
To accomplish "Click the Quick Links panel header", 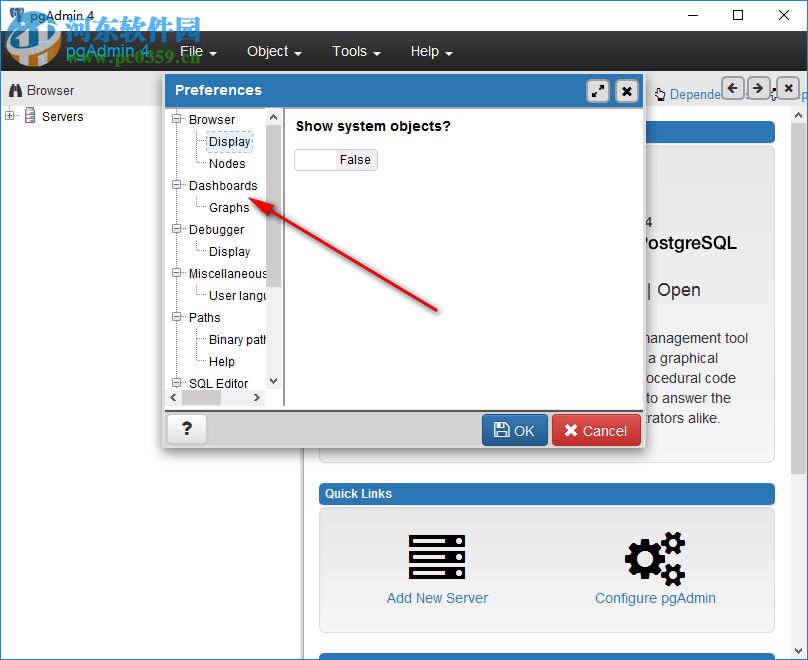I will point(547,494).
